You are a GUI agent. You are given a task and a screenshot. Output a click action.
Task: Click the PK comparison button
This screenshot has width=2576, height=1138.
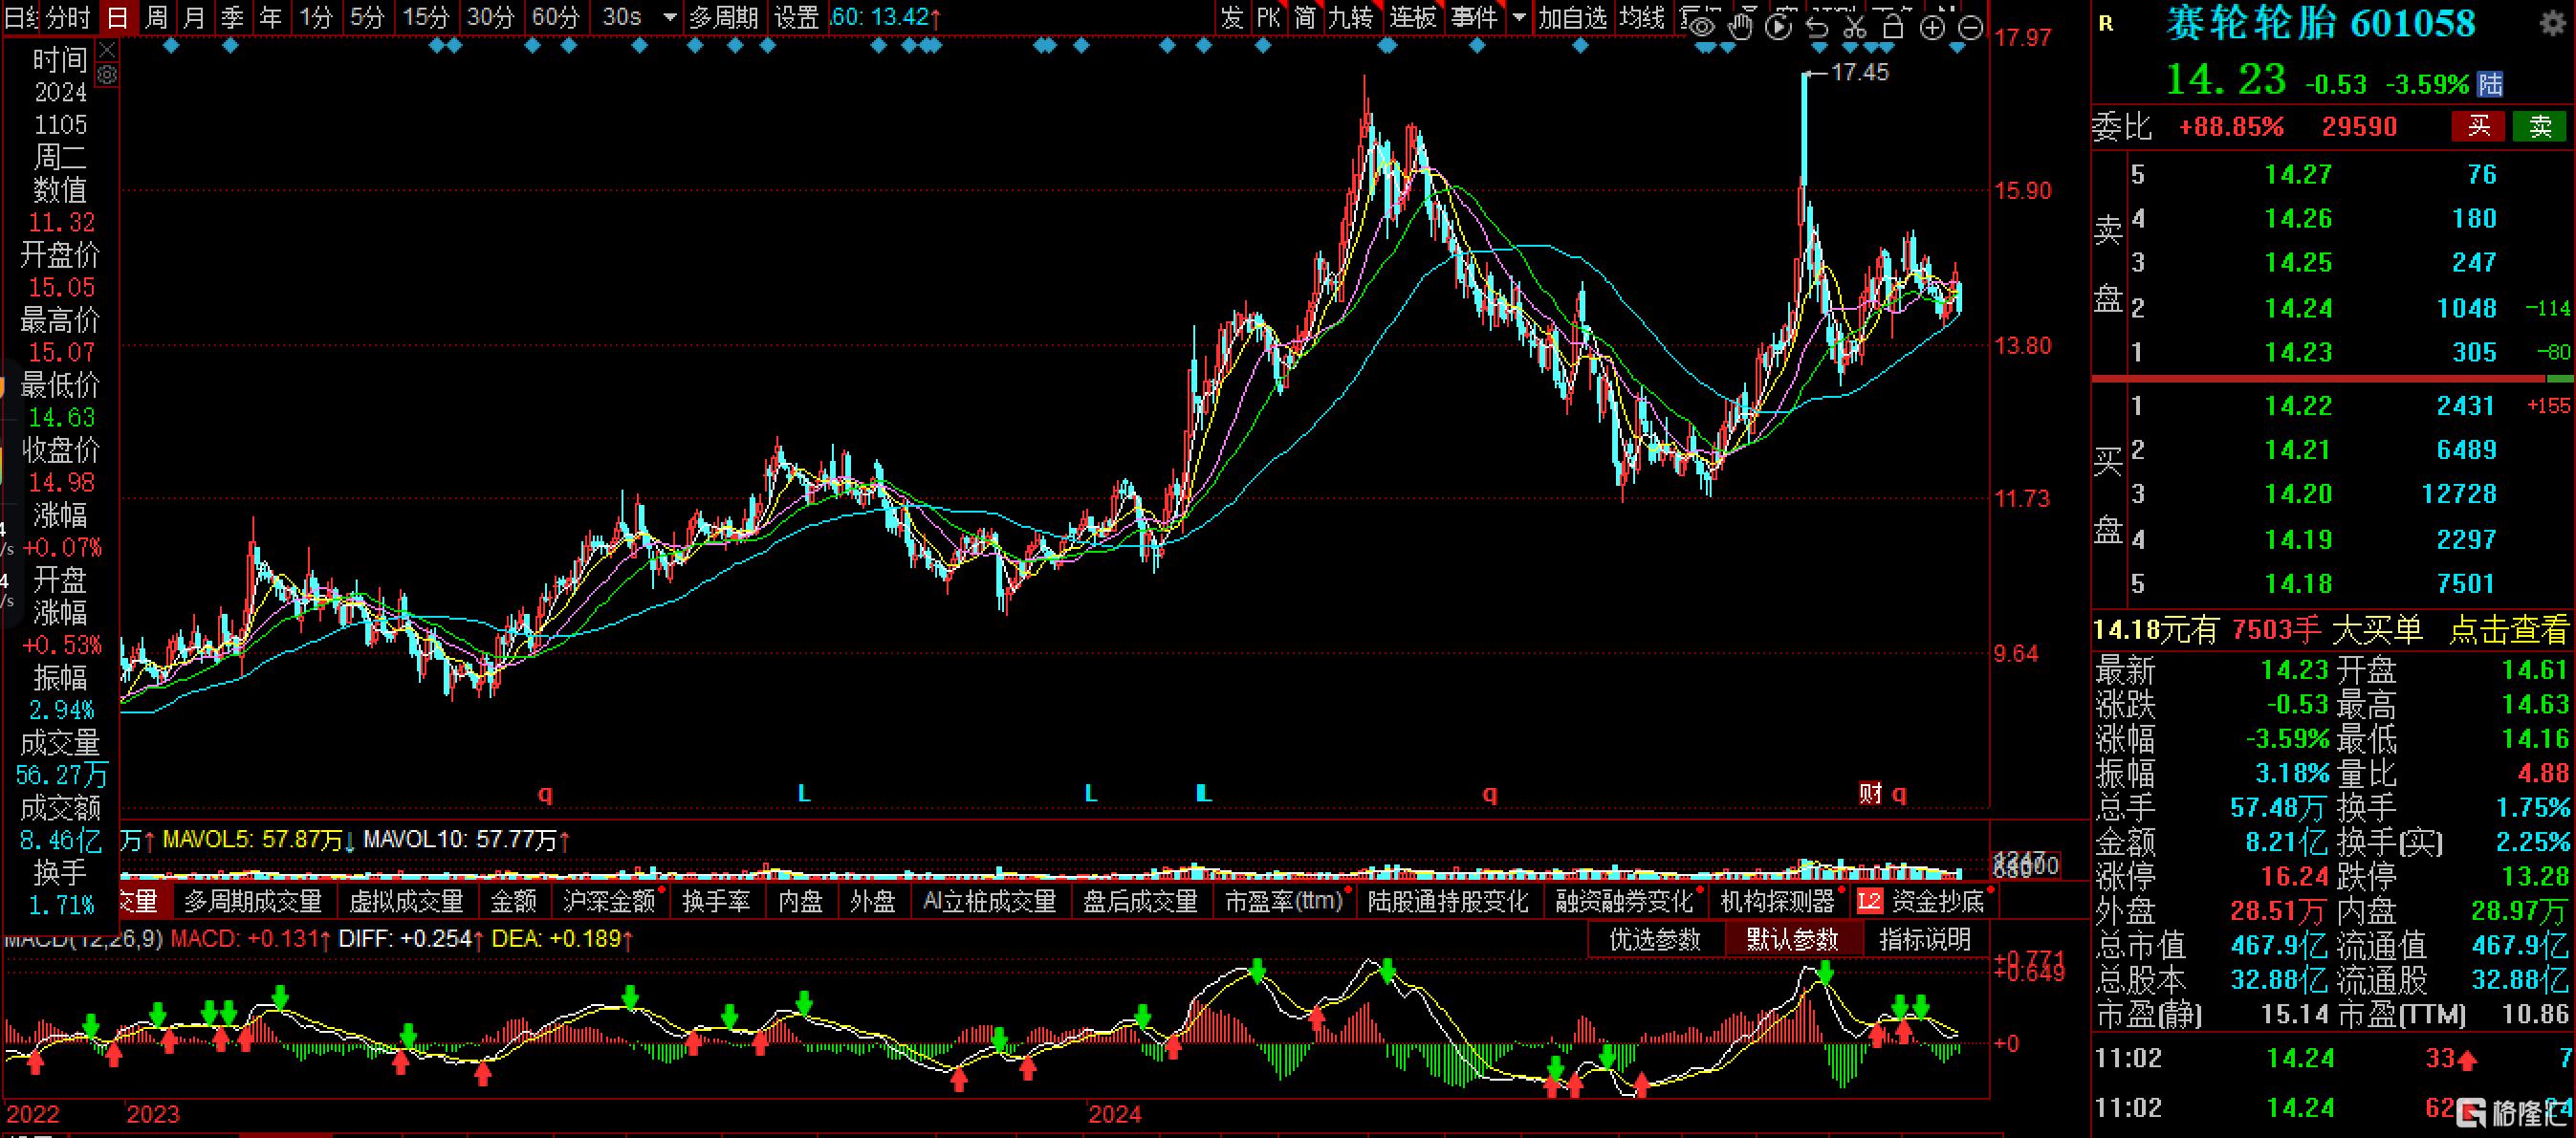click(1268, 17)
